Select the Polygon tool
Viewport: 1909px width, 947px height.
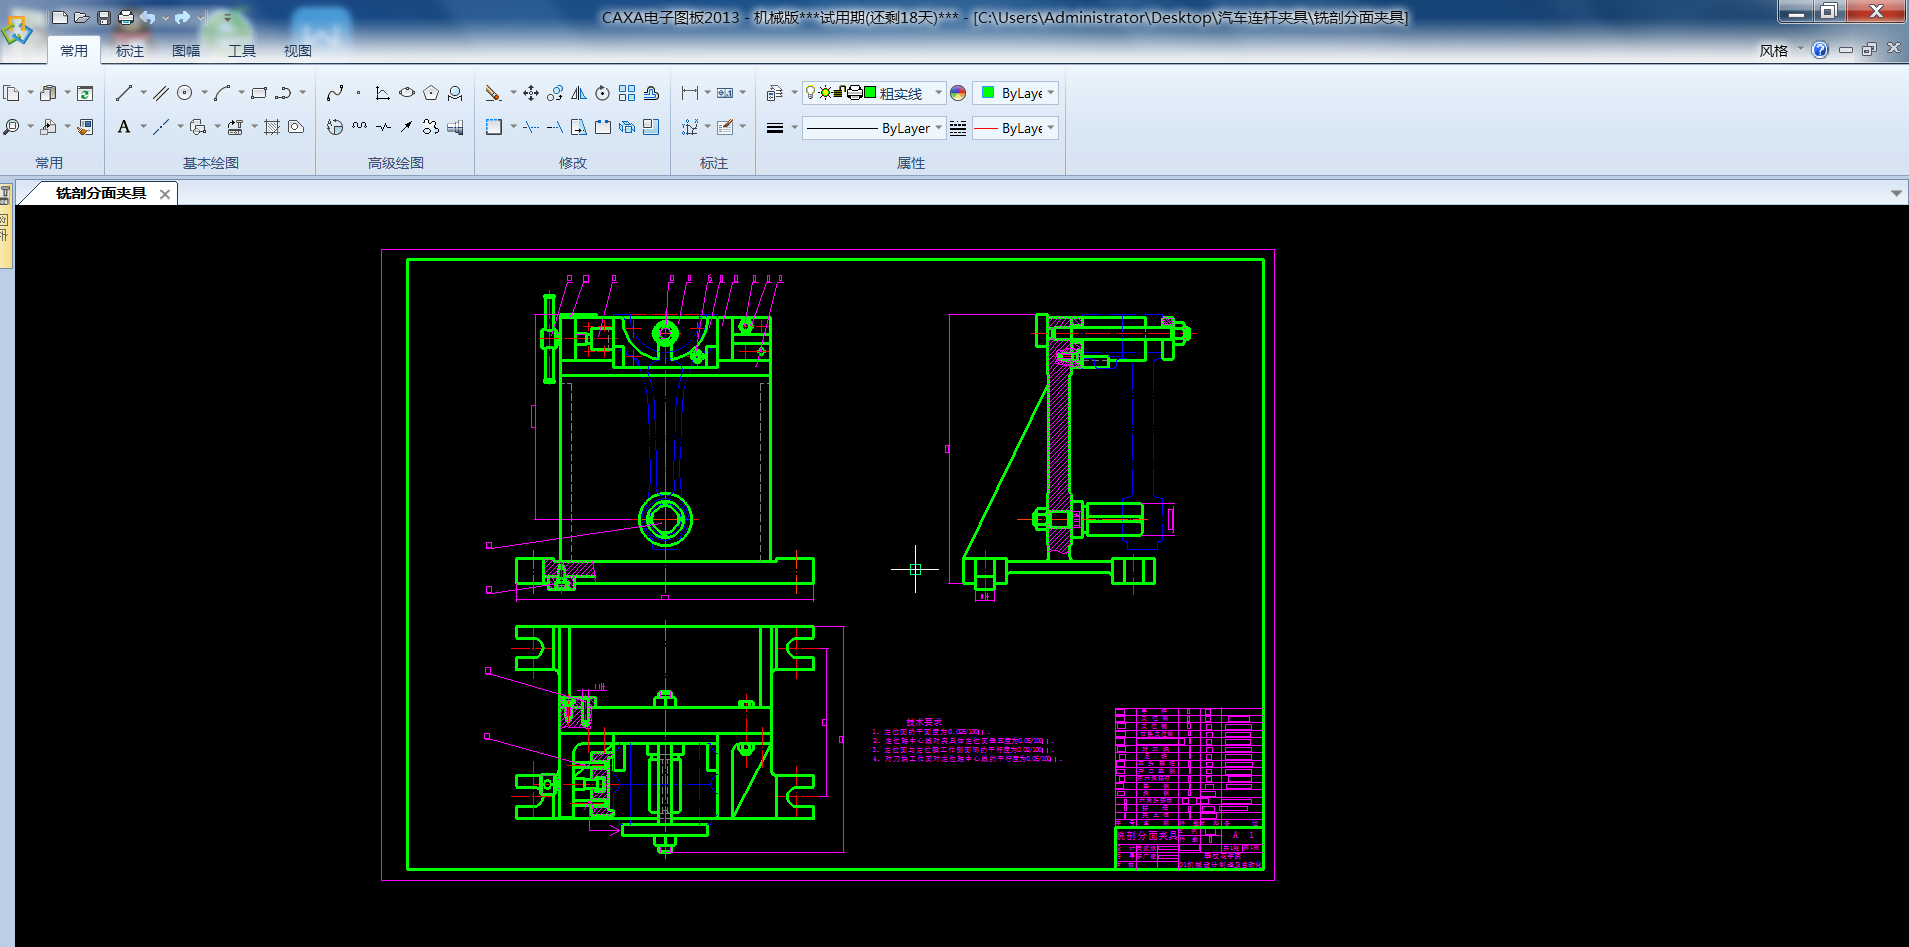pyautogui.click(x=431, y=93)
